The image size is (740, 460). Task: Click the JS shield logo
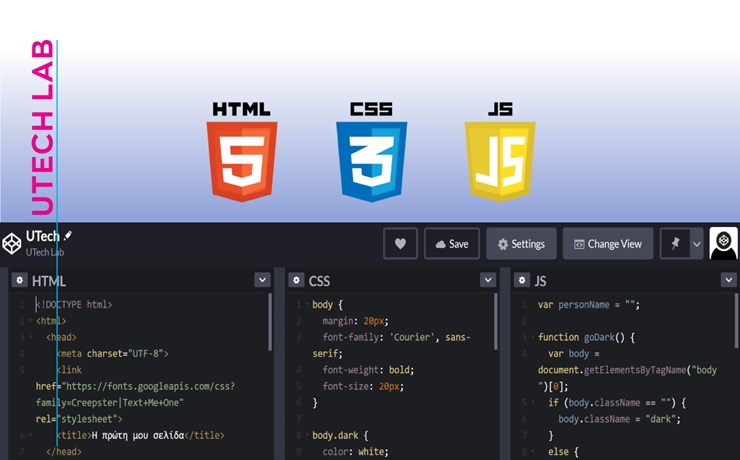(500, 161)
